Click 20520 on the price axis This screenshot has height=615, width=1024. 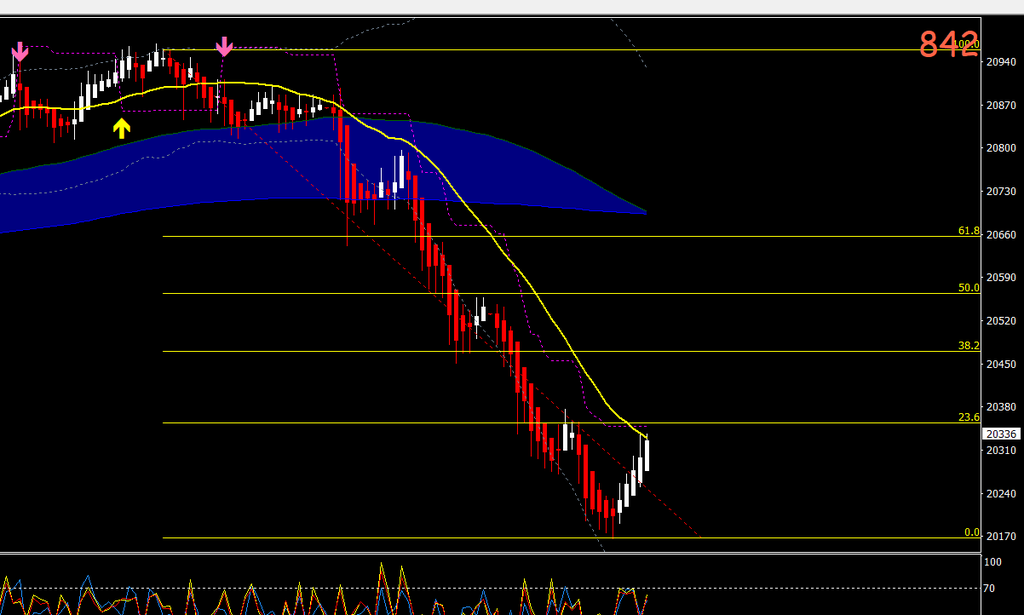point(1001,321)
